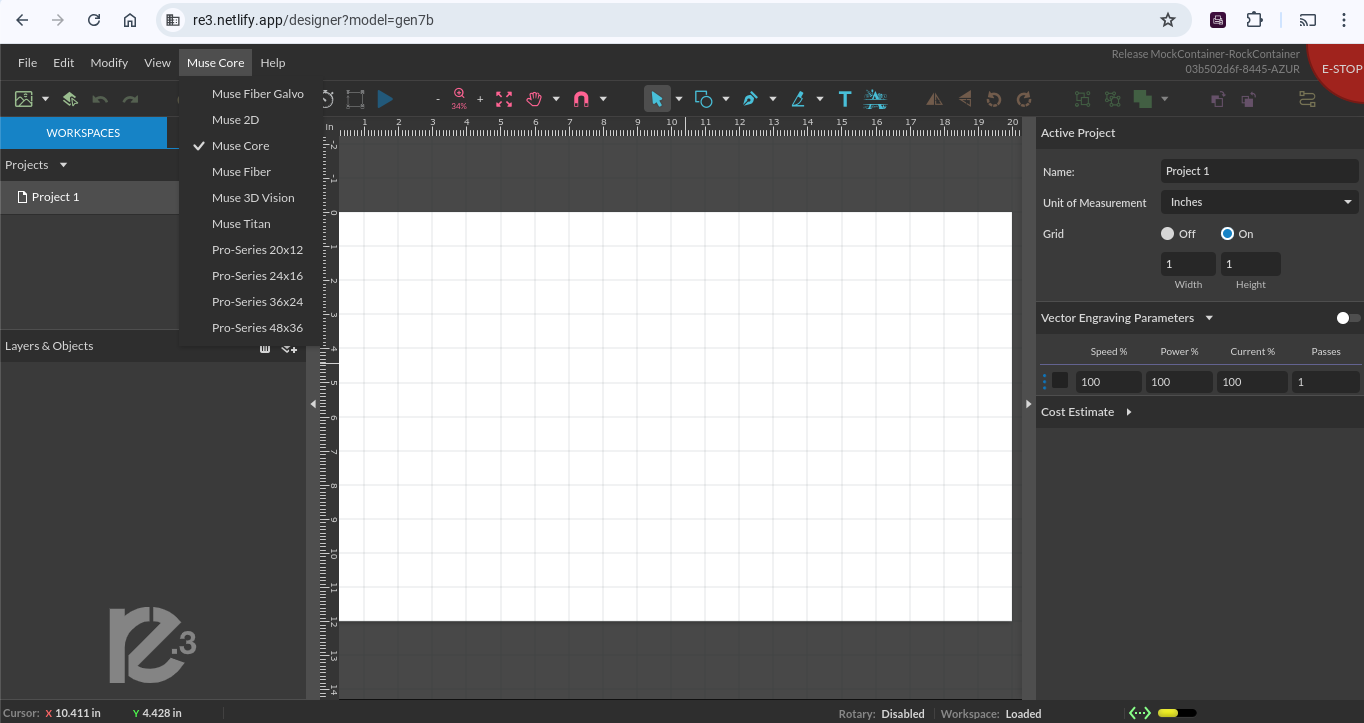Click the Speed % value field
The image size is (1364, 723).
pyautogui.click(x=1109, y=382)
